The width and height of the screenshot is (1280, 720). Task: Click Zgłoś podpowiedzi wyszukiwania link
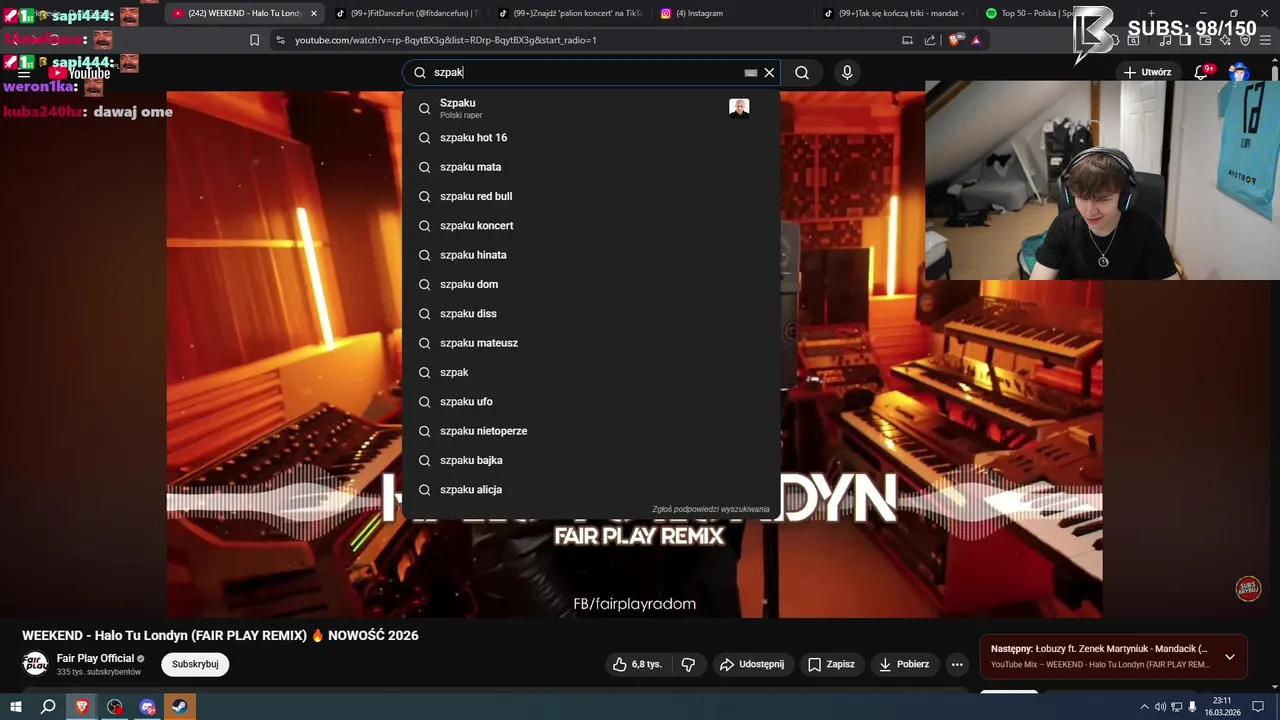[x=711, y=509]
